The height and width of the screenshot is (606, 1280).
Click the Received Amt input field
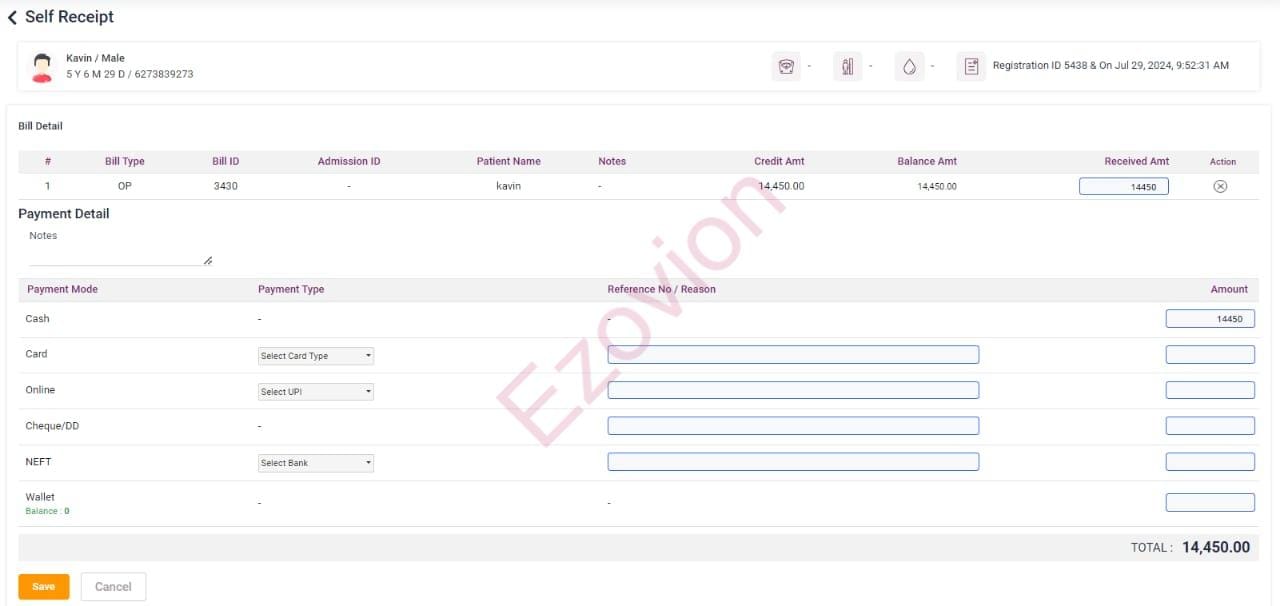click(1123, 187)
